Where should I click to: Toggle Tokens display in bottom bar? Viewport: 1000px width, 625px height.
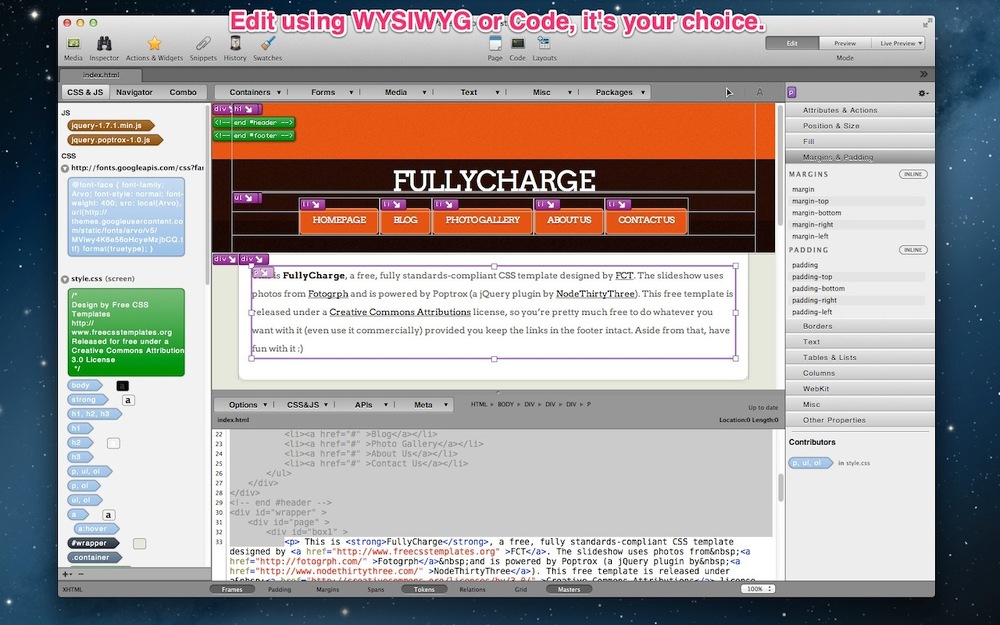coord(424,589)
